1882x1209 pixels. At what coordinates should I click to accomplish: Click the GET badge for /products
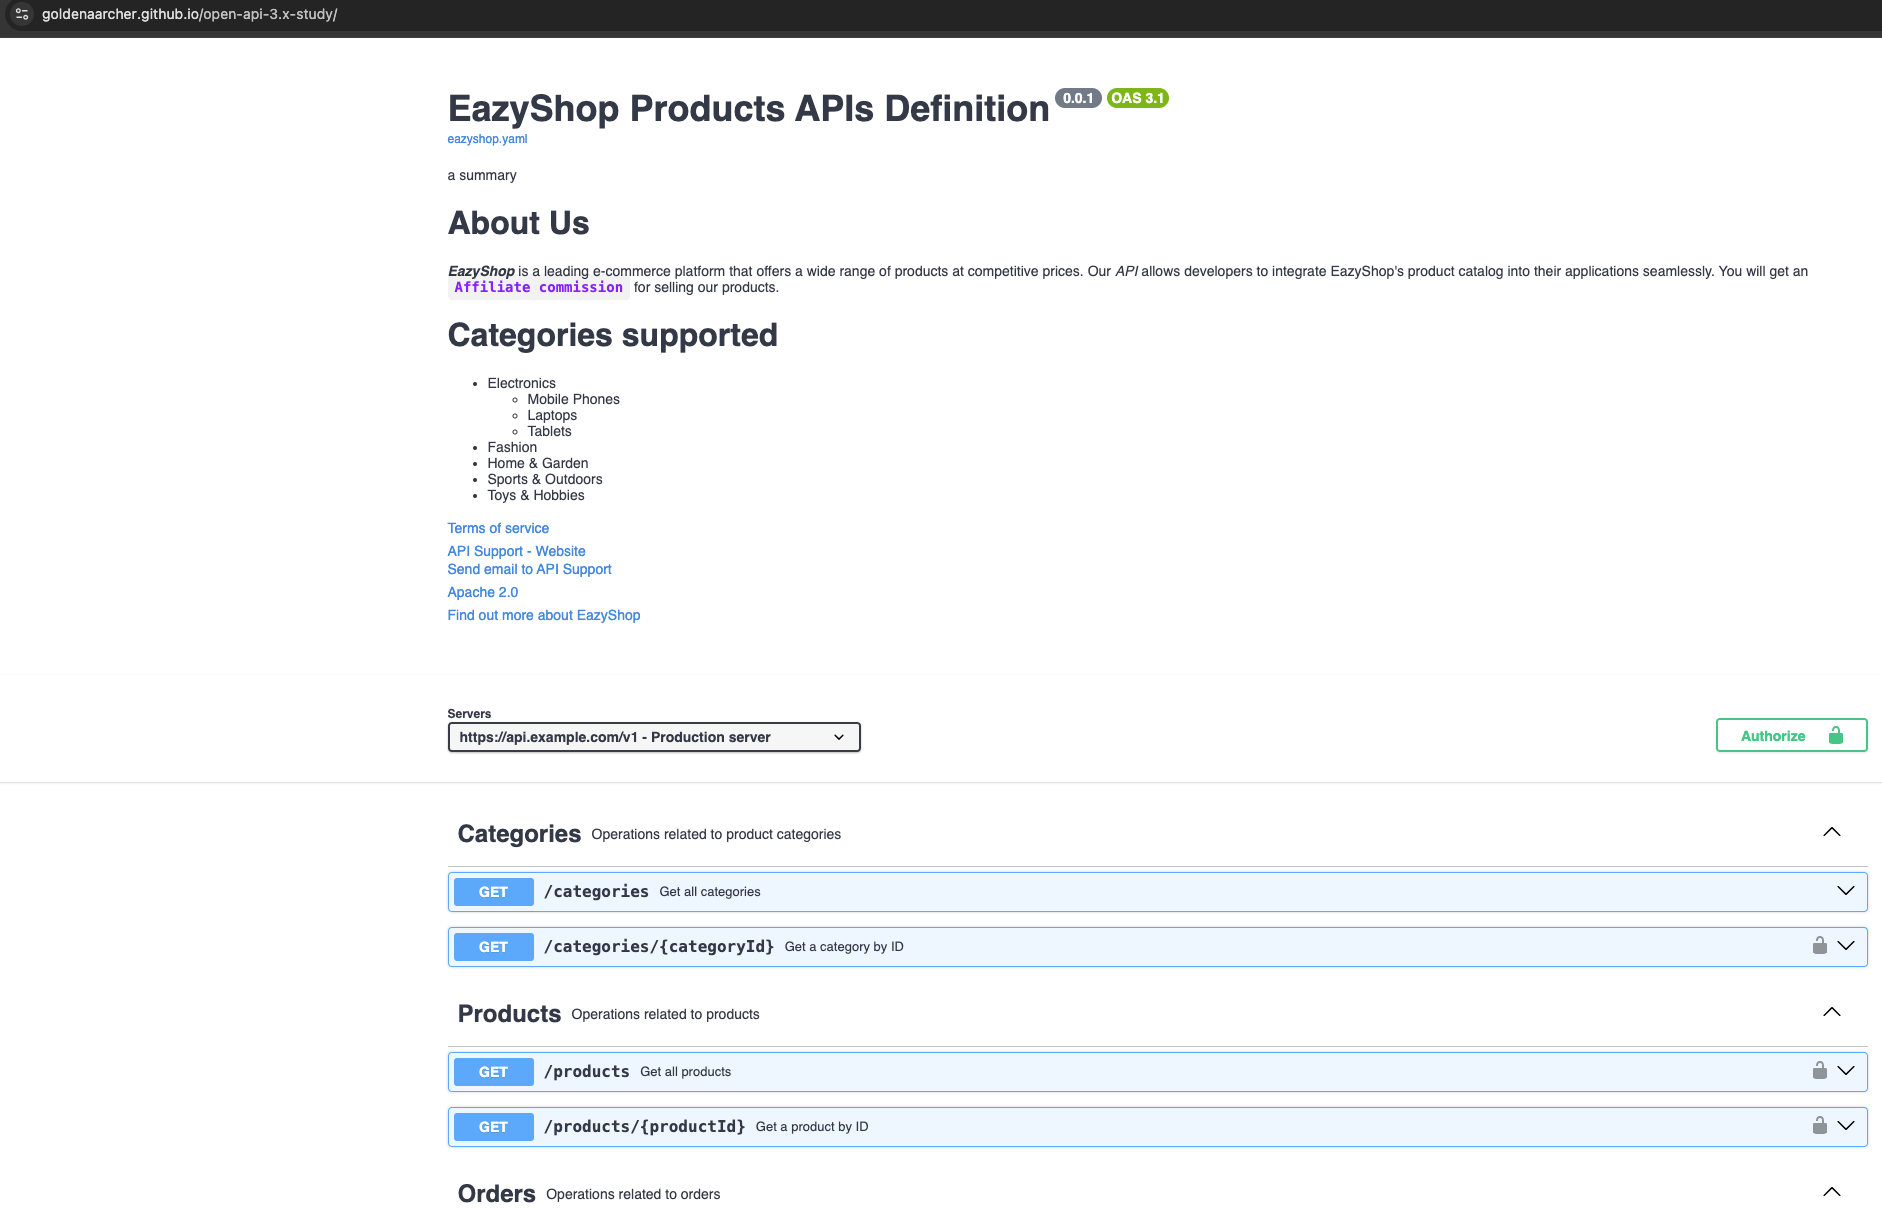(493, 1072)
